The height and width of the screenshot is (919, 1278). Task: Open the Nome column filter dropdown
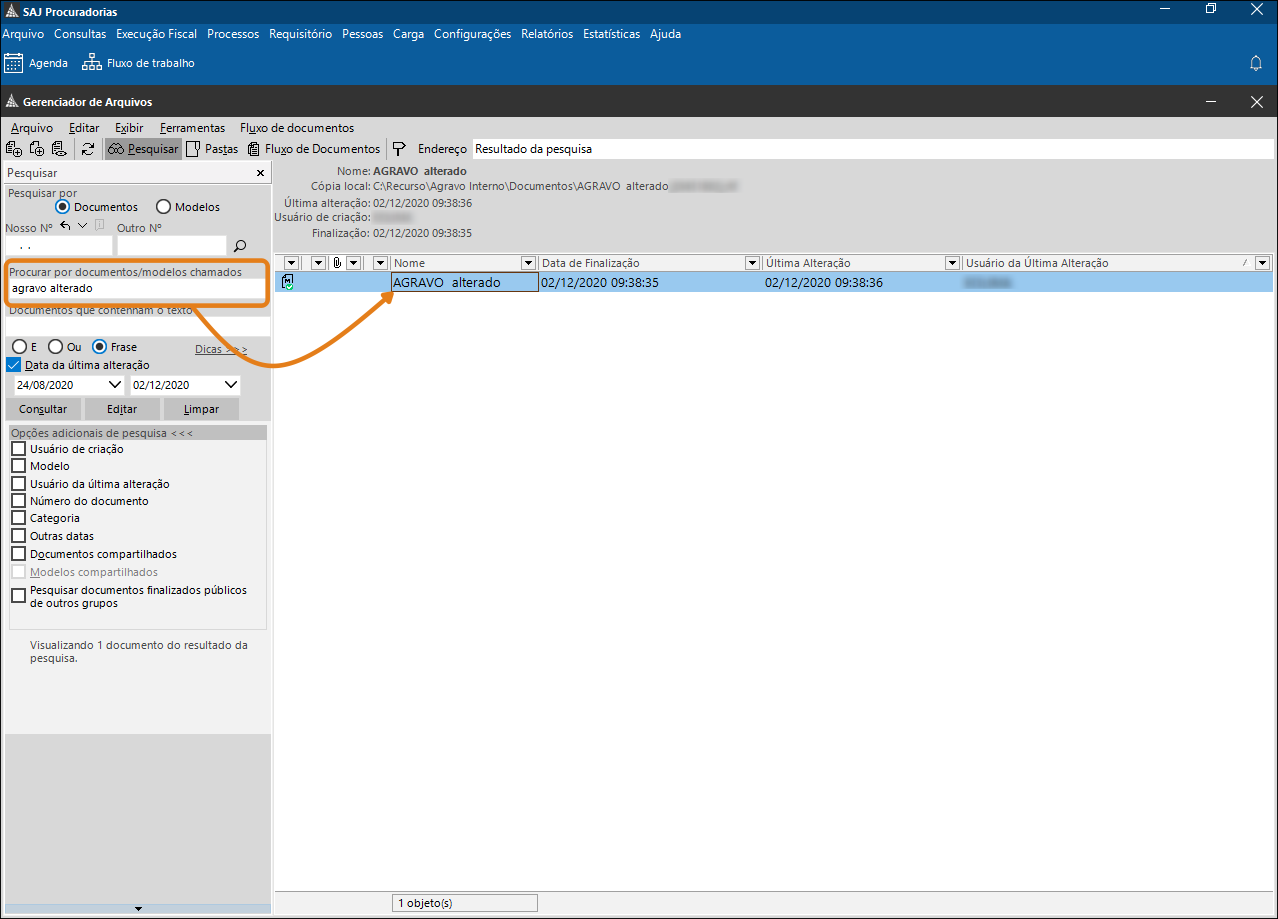coord(528,263)
